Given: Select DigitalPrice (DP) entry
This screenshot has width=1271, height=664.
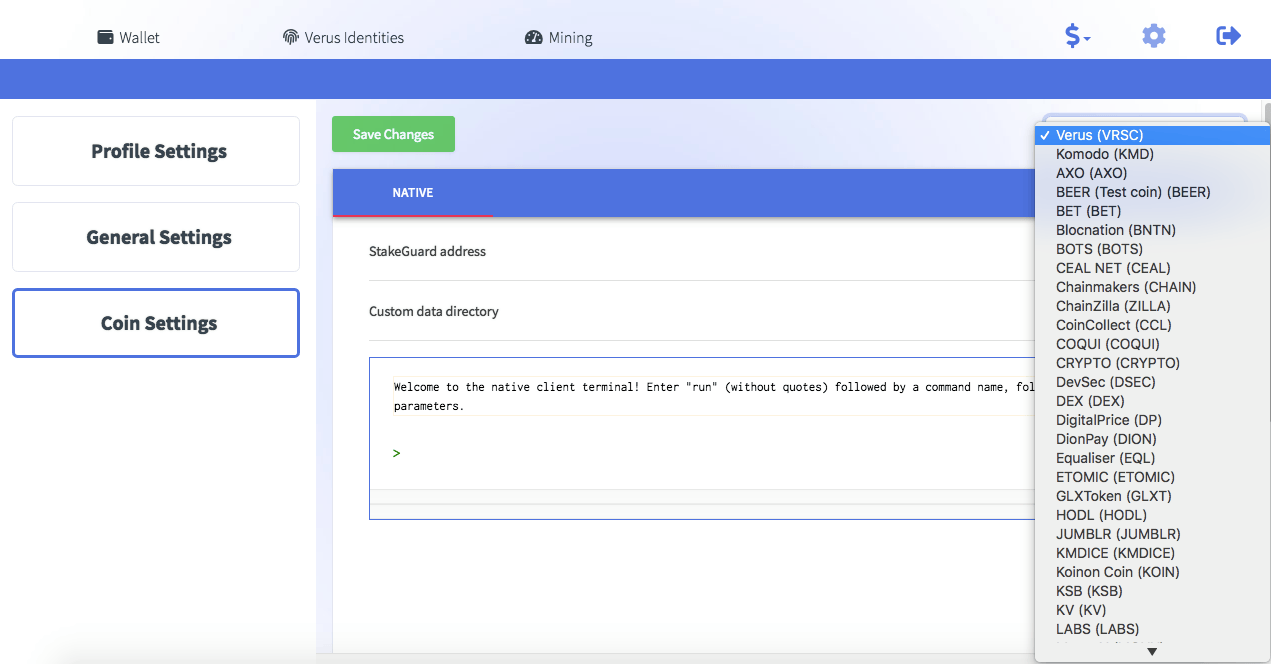Looking at the screenshot, I should [1152, 420].
